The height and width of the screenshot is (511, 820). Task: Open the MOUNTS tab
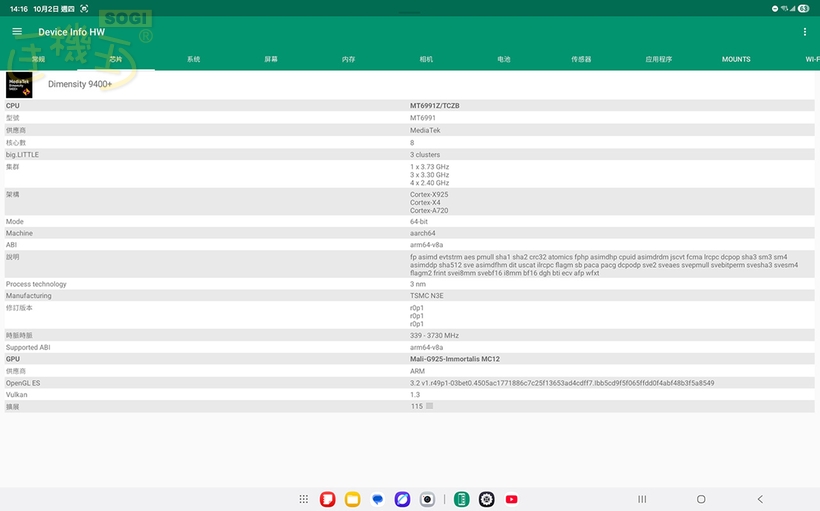[x=736, y=59]
